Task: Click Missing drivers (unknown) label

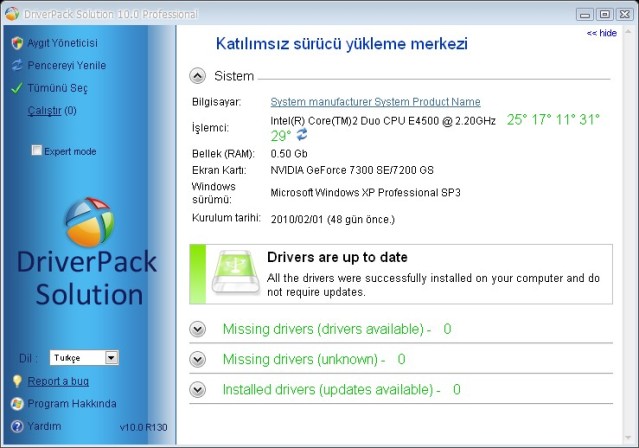Action: click(304, 359)
